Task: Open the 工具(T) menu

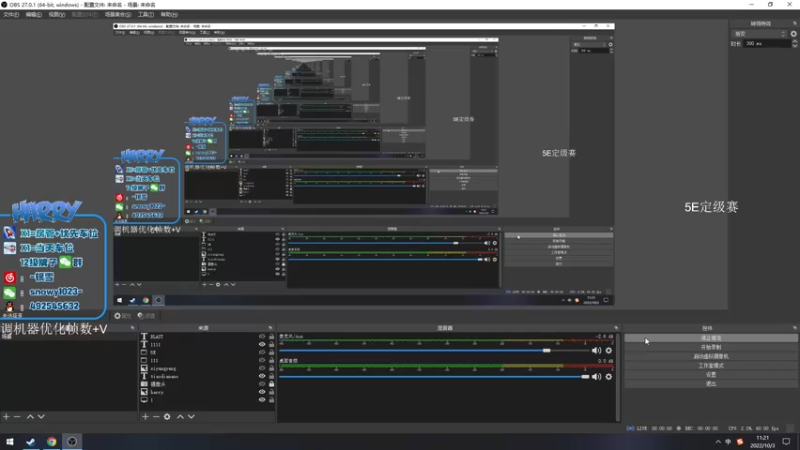Action: pyautogui.click(x=146, y=14)
